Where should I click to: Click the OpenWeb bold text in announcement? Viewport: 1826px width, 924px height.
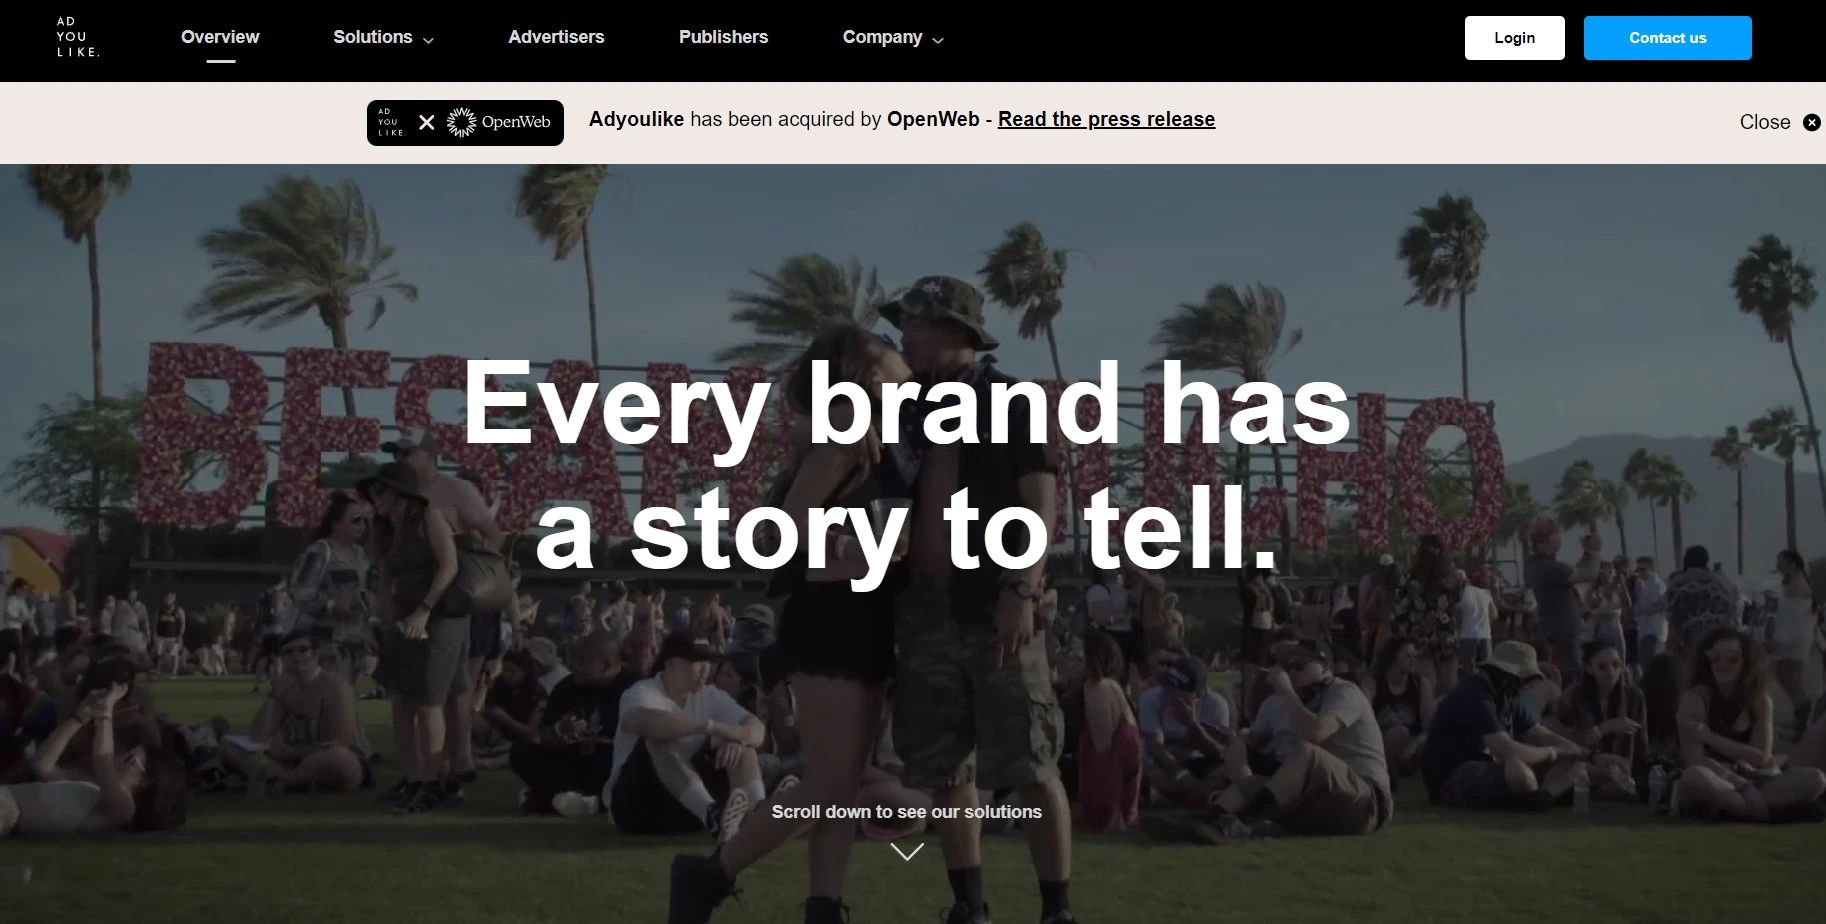[x=933, y=119]
